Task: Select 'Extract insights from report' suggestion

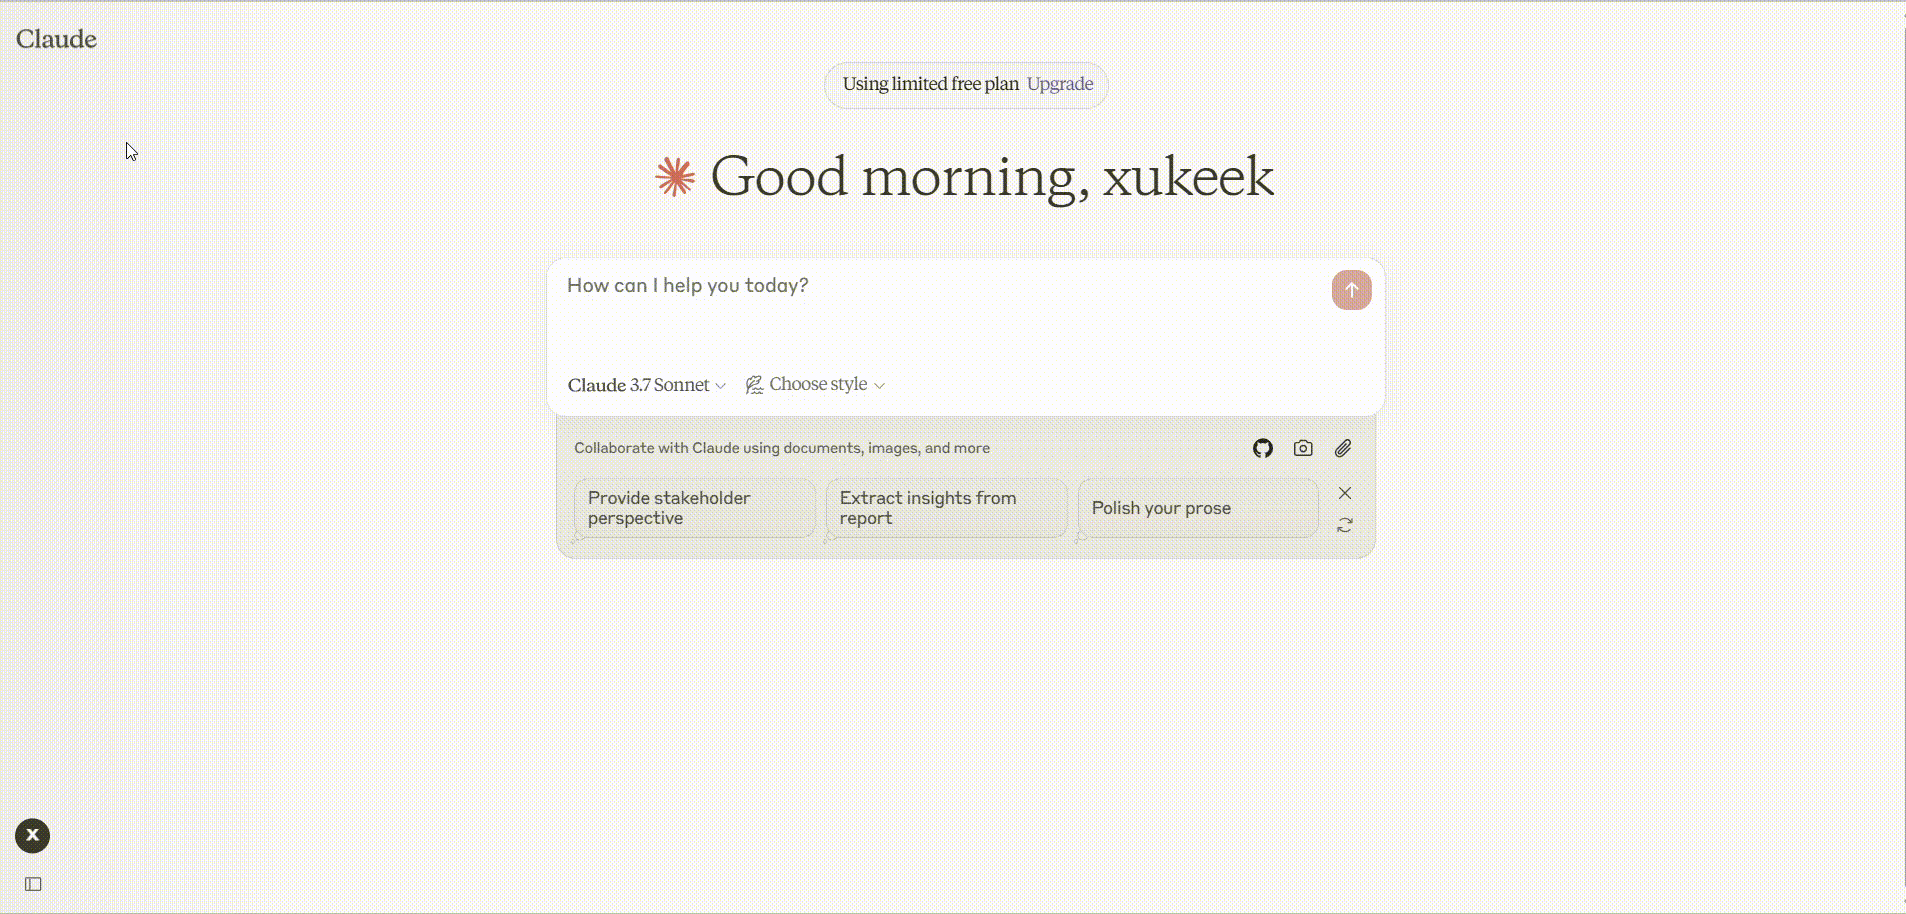Action: pyautogui.click(x=947, y=508)
